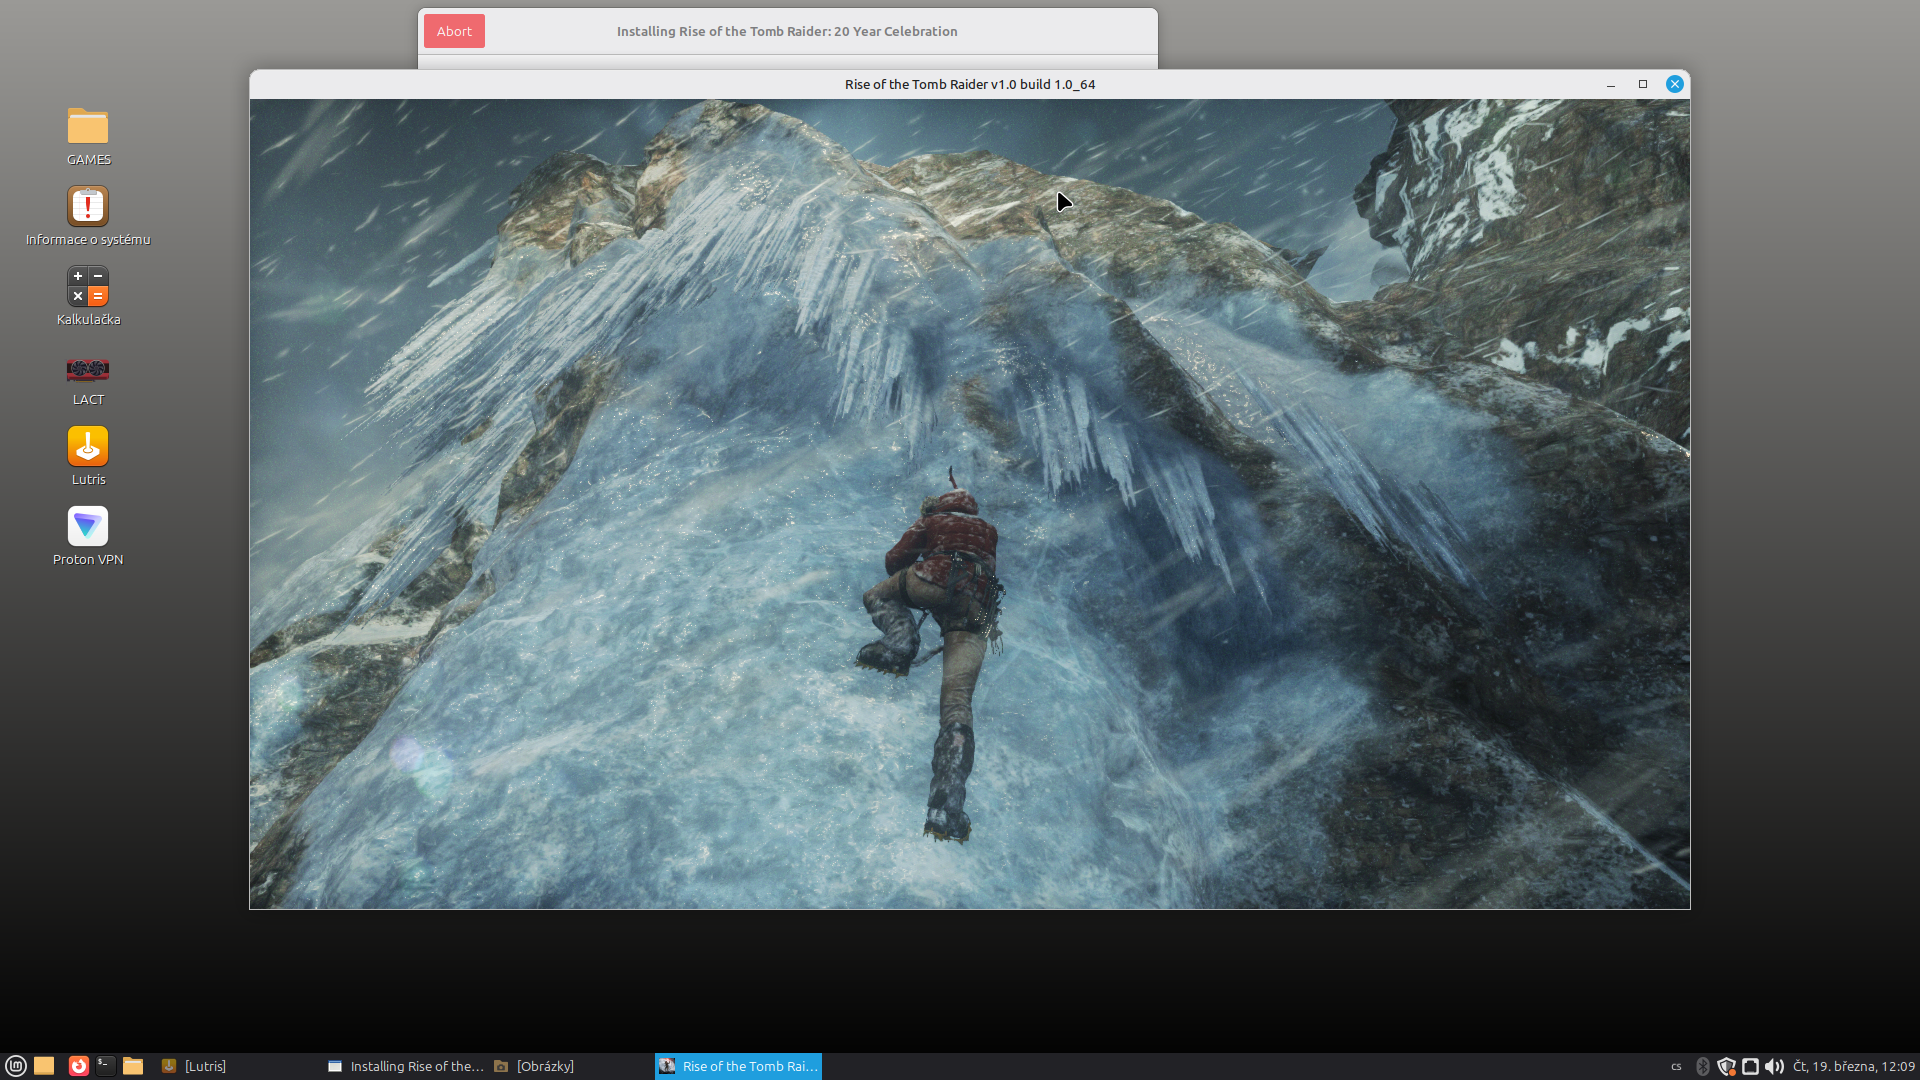The width and height of the screenshot is (1920, 1080).
Task: Open the GAMES folder on desktop
Action: [88, 127]
